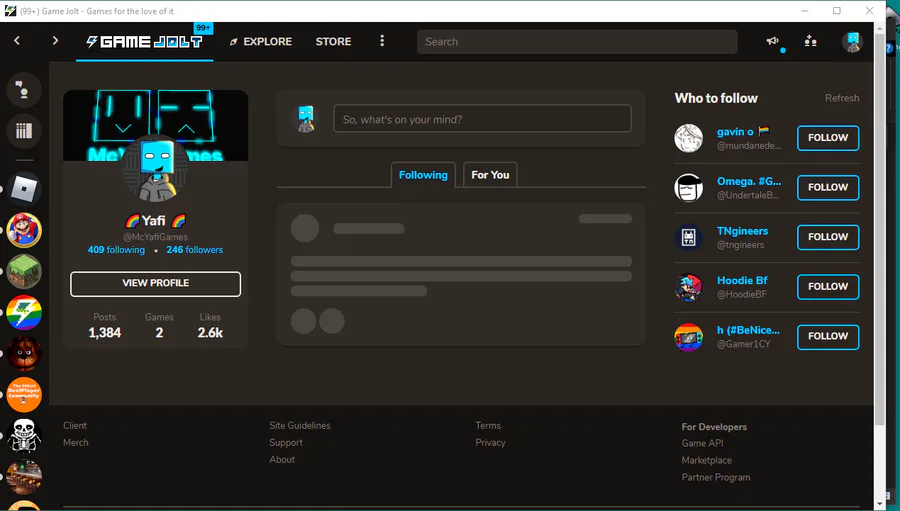Click the Search field
The image size is (900, 511).
pos(577,41)
